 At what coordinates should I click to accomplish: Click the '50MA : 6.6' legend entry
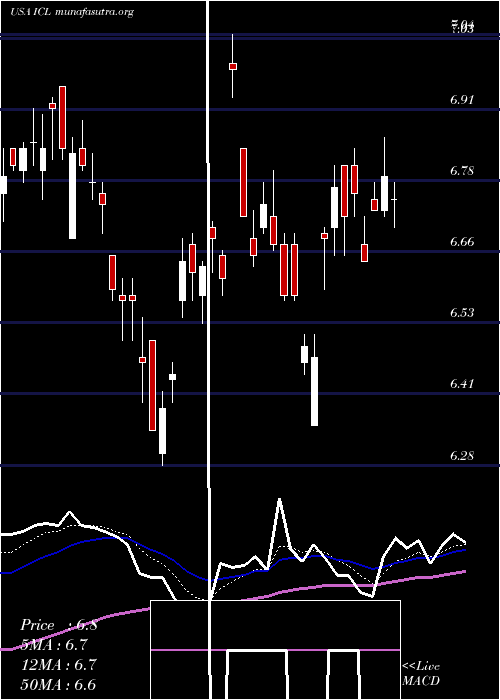pyautogui.click(x=58, y=684)
